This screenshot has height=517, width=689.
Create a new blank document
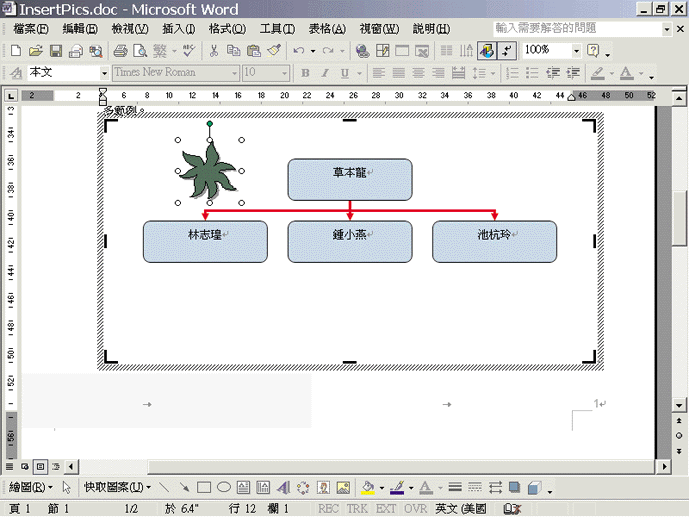tap(16, 51)
